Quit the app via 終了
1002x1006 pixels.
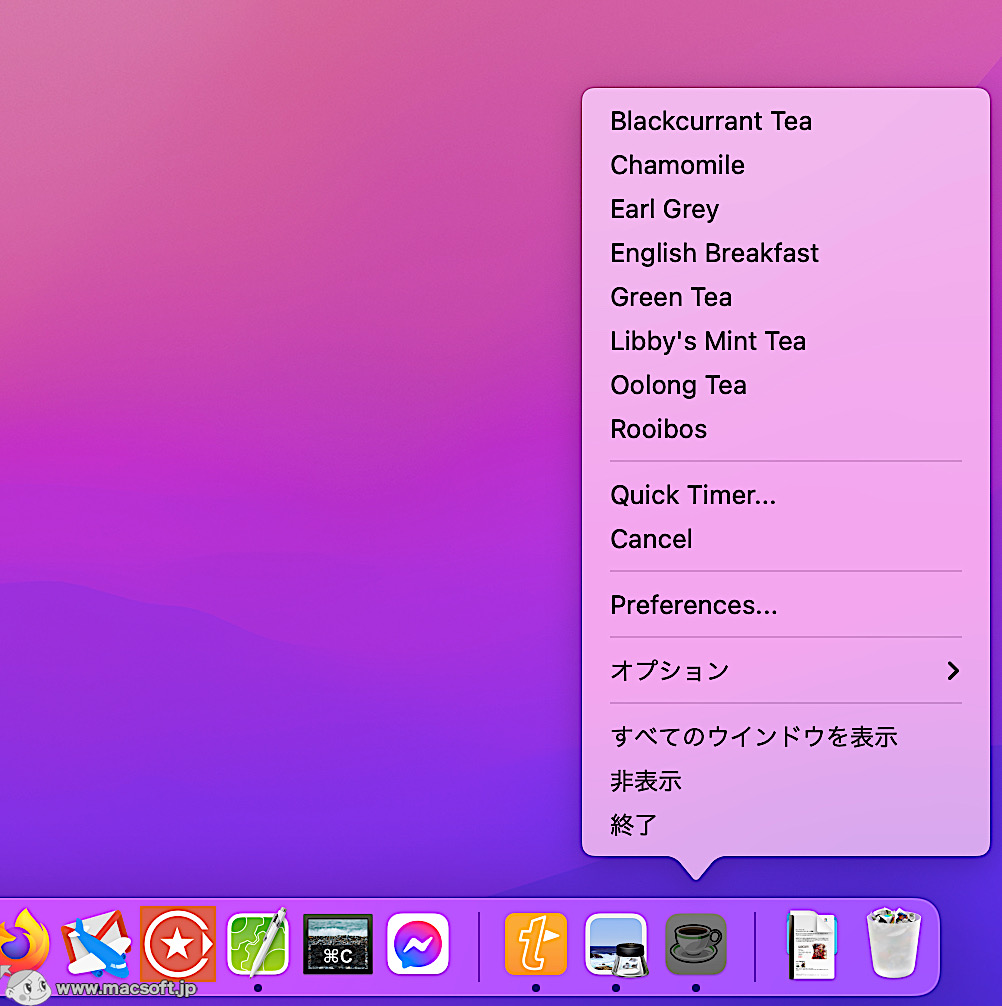point(786,825)
